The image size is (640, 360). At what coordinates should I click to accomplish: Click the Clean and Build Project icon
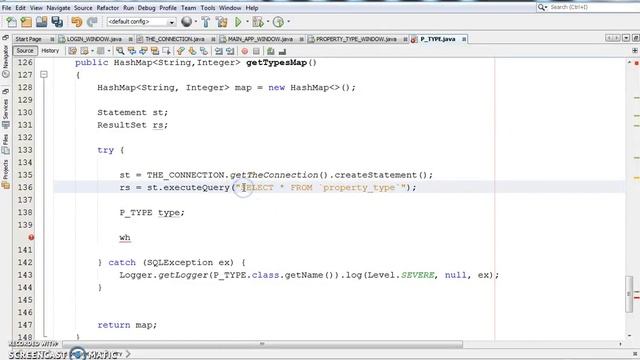pyautogui.click(x=222, y=22)
